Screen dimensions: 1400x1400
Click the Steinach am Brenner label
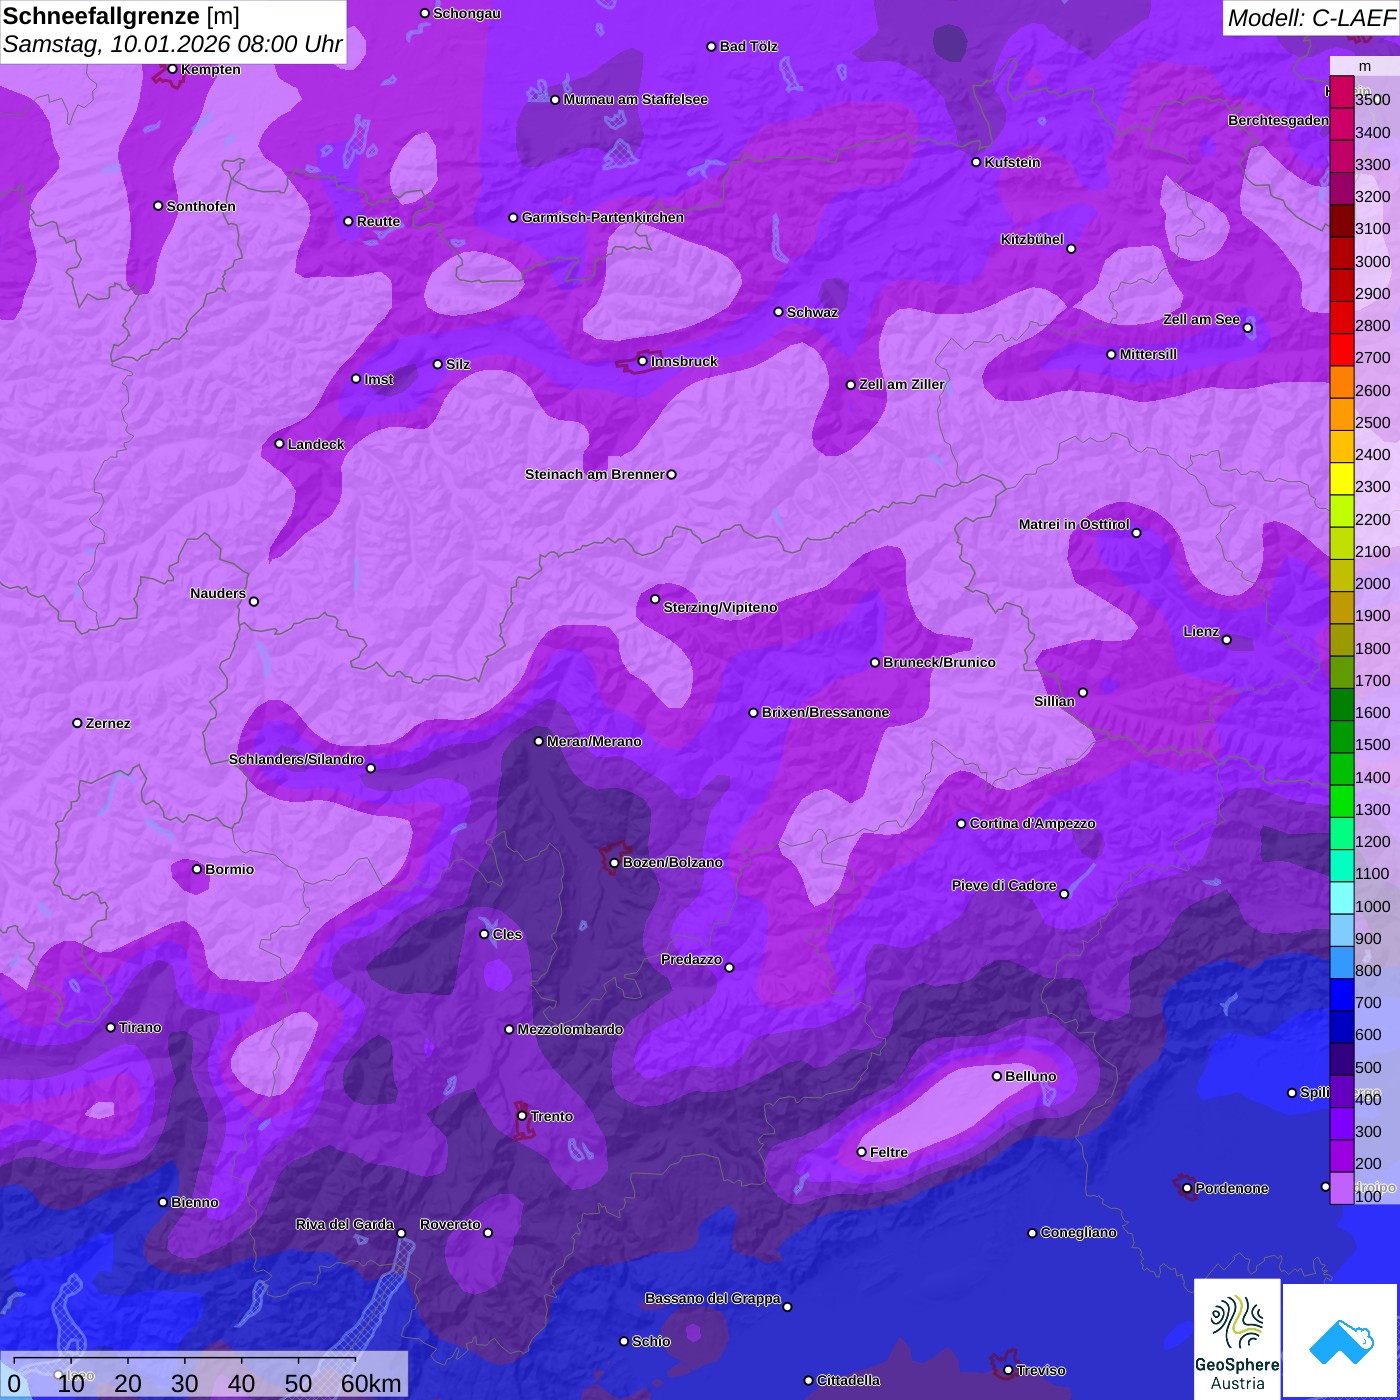tap(594, 474)
